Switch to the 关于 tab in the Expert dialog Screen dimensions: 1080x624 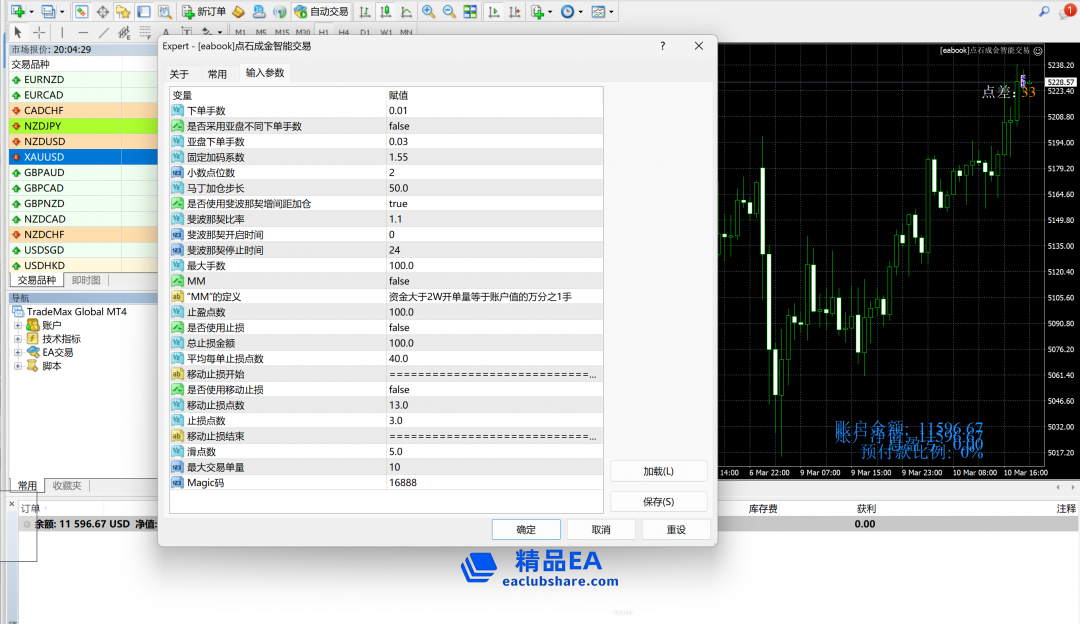coord(179,74)
